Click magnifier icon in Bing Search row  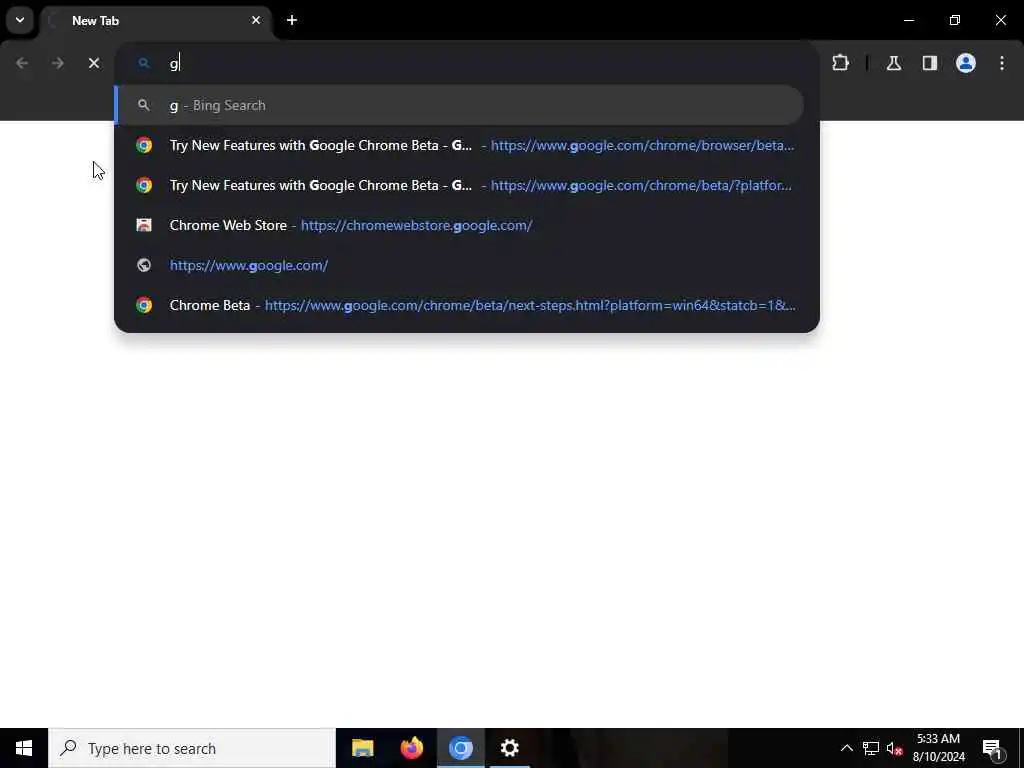point(144,105)
